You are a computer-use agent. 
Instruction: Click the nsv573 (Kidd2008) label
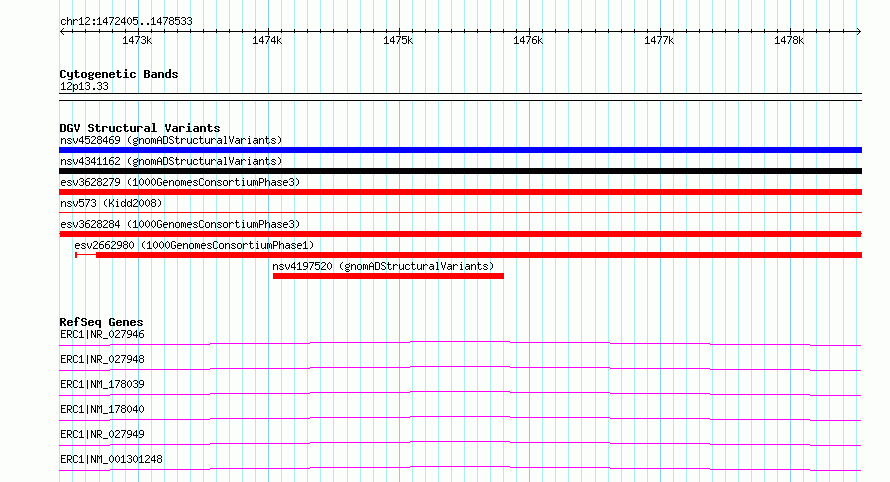(111, 203)
